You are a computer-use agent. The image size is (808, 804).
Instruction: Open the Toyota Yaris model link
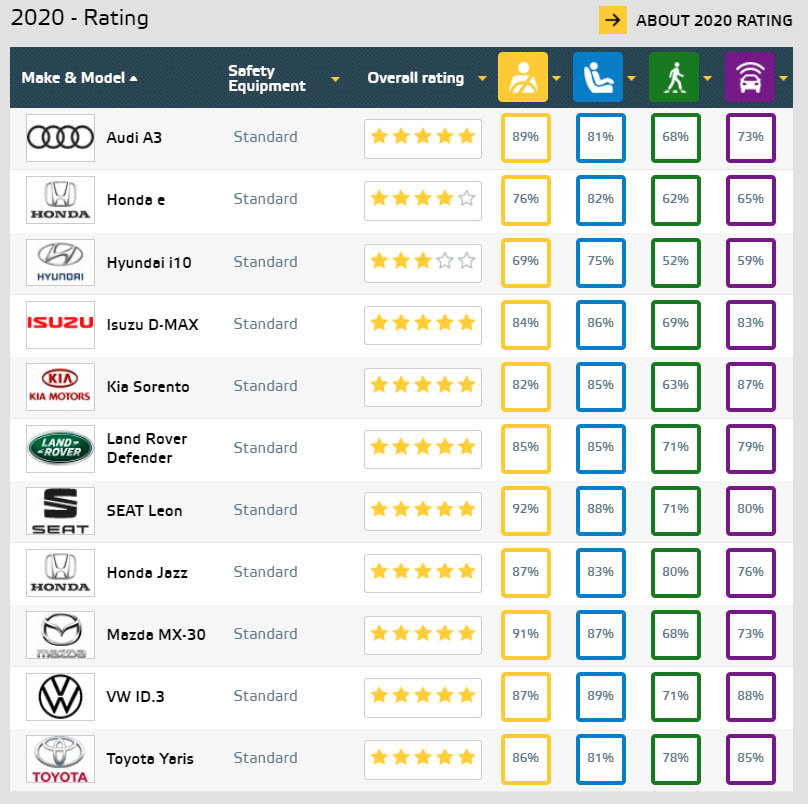150,758
